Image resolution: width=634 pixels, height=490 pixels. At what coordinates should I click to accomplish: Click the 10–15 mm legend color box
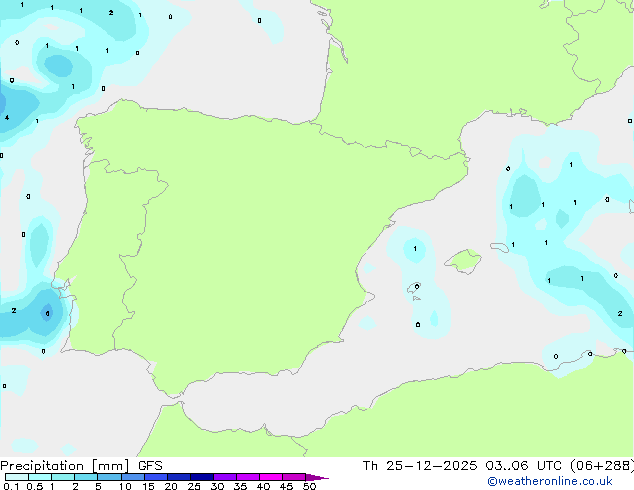point(132,477)
